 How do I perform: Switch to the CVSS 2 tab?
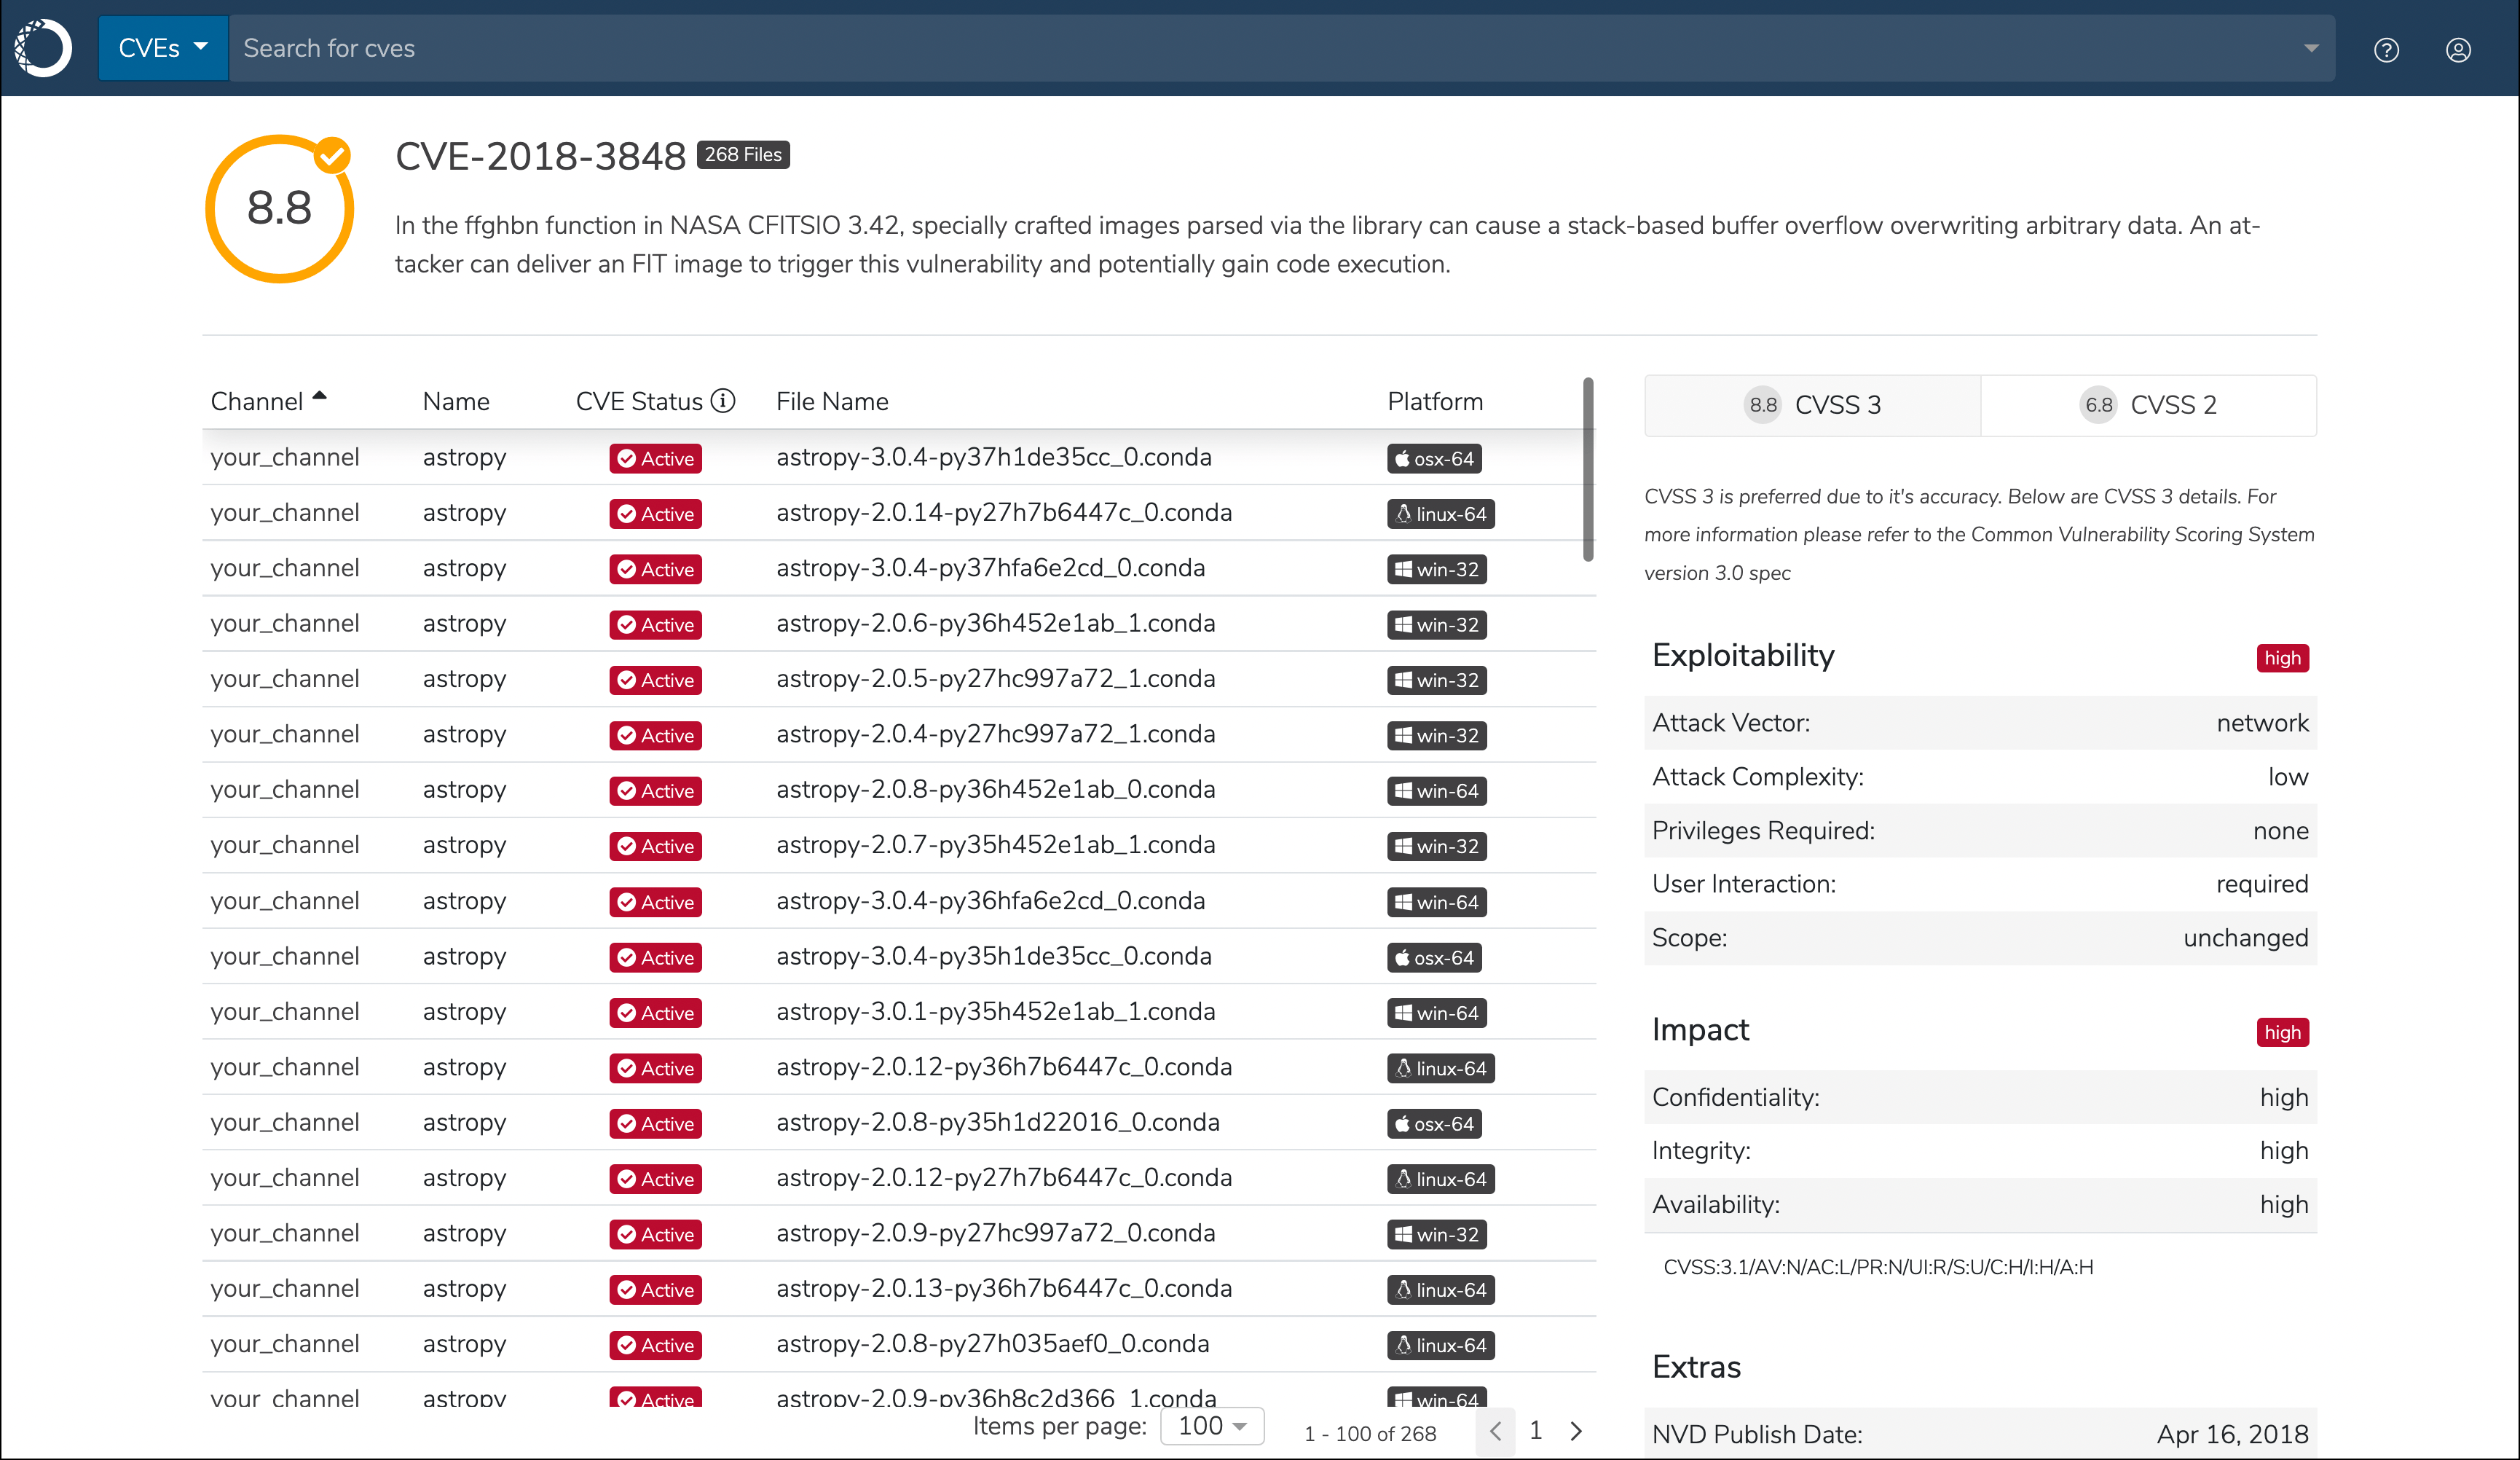pyautogui.click(x=2148, y=405)
